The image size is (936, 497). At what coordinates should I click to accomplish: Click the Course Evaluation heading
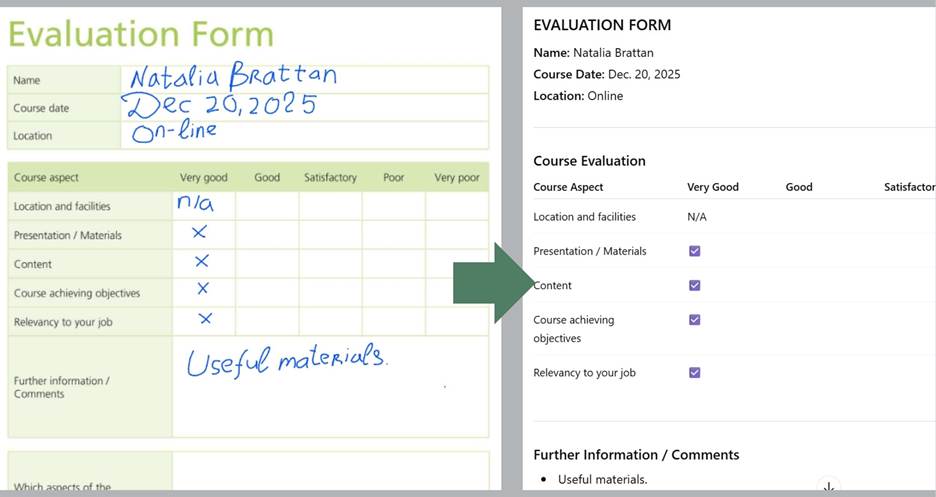pyautogui.click(x=589, y=161)
